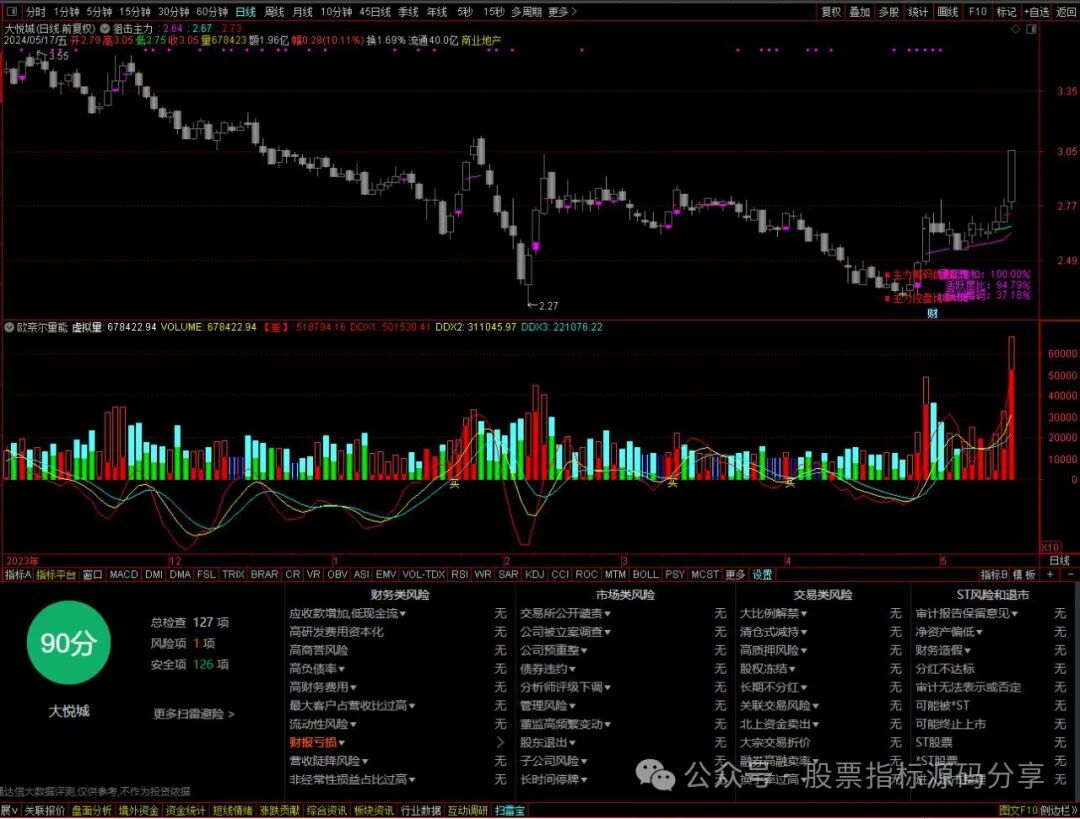
Task: Select the 指标A tab
Action: click(x=18, y=574)
